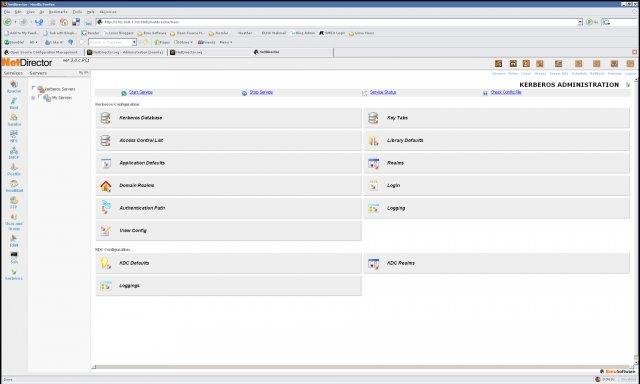Open the NFS service in sidebar
The width and height of the screenshot is (640, 384).
14,137
